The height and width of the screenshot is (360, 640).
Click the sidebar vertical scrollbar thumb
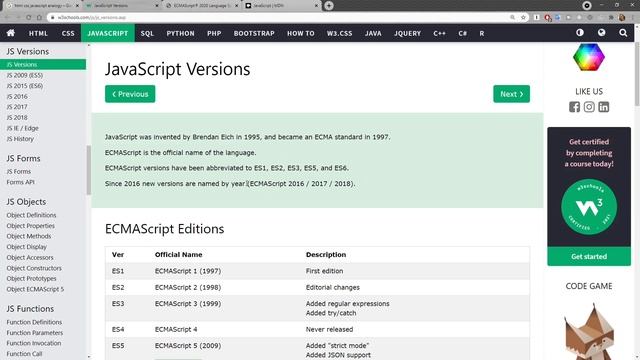pyautogui.click(x=89, y=170)
